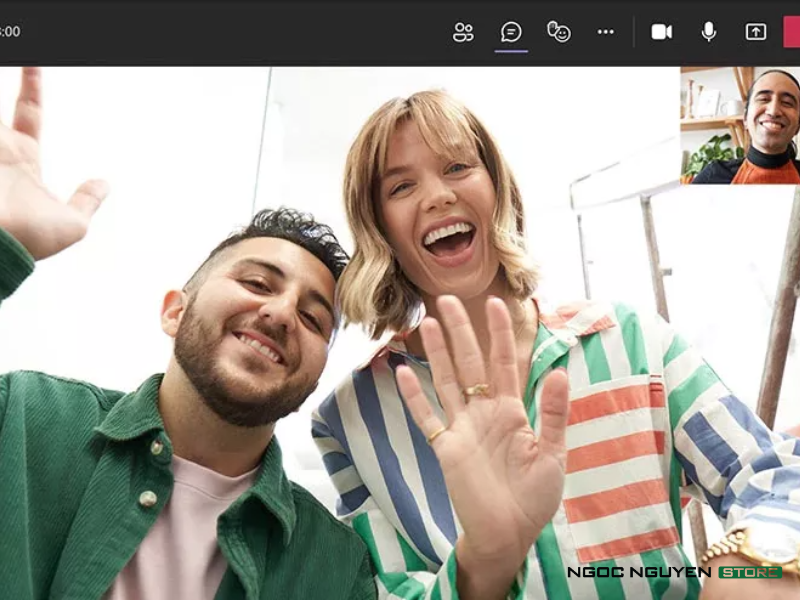800x600 pixels.
Task: Click the vertical divider beside camera icon
Action: [x=634, y=32]
